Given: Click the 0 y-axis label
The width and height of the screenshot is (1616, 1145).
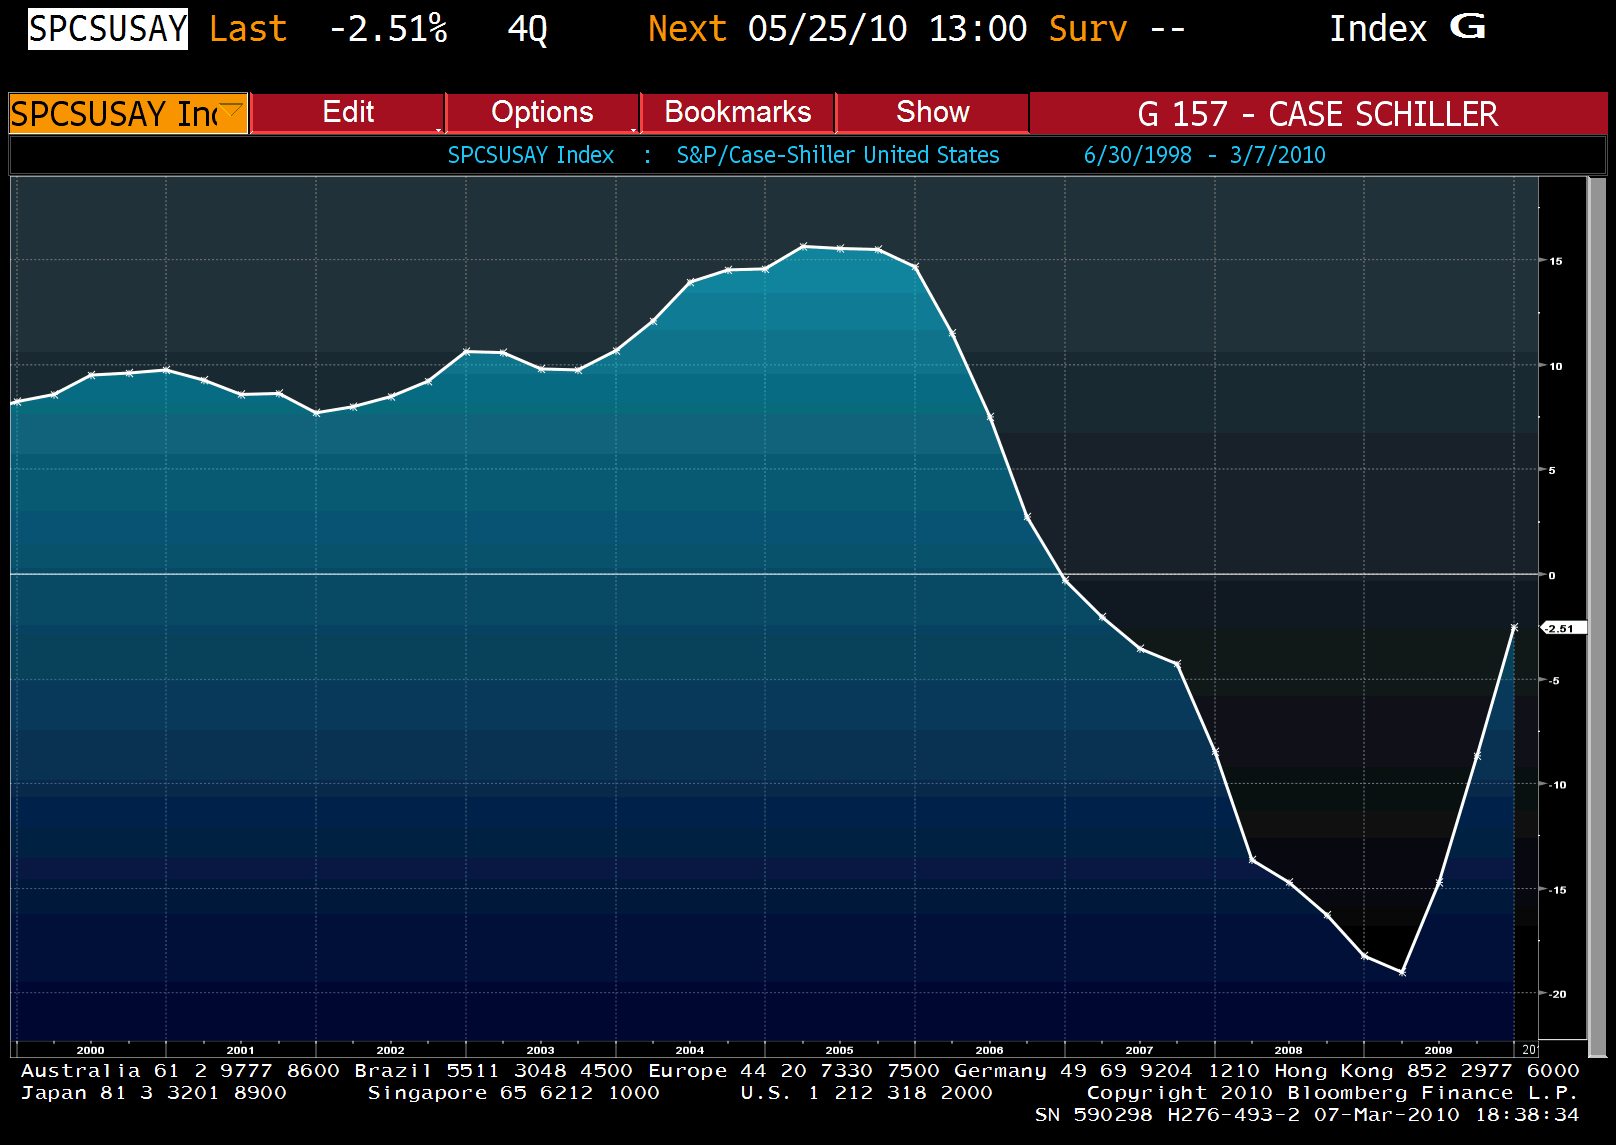Looking at the screenshot, I should [x=1552, y=575].
